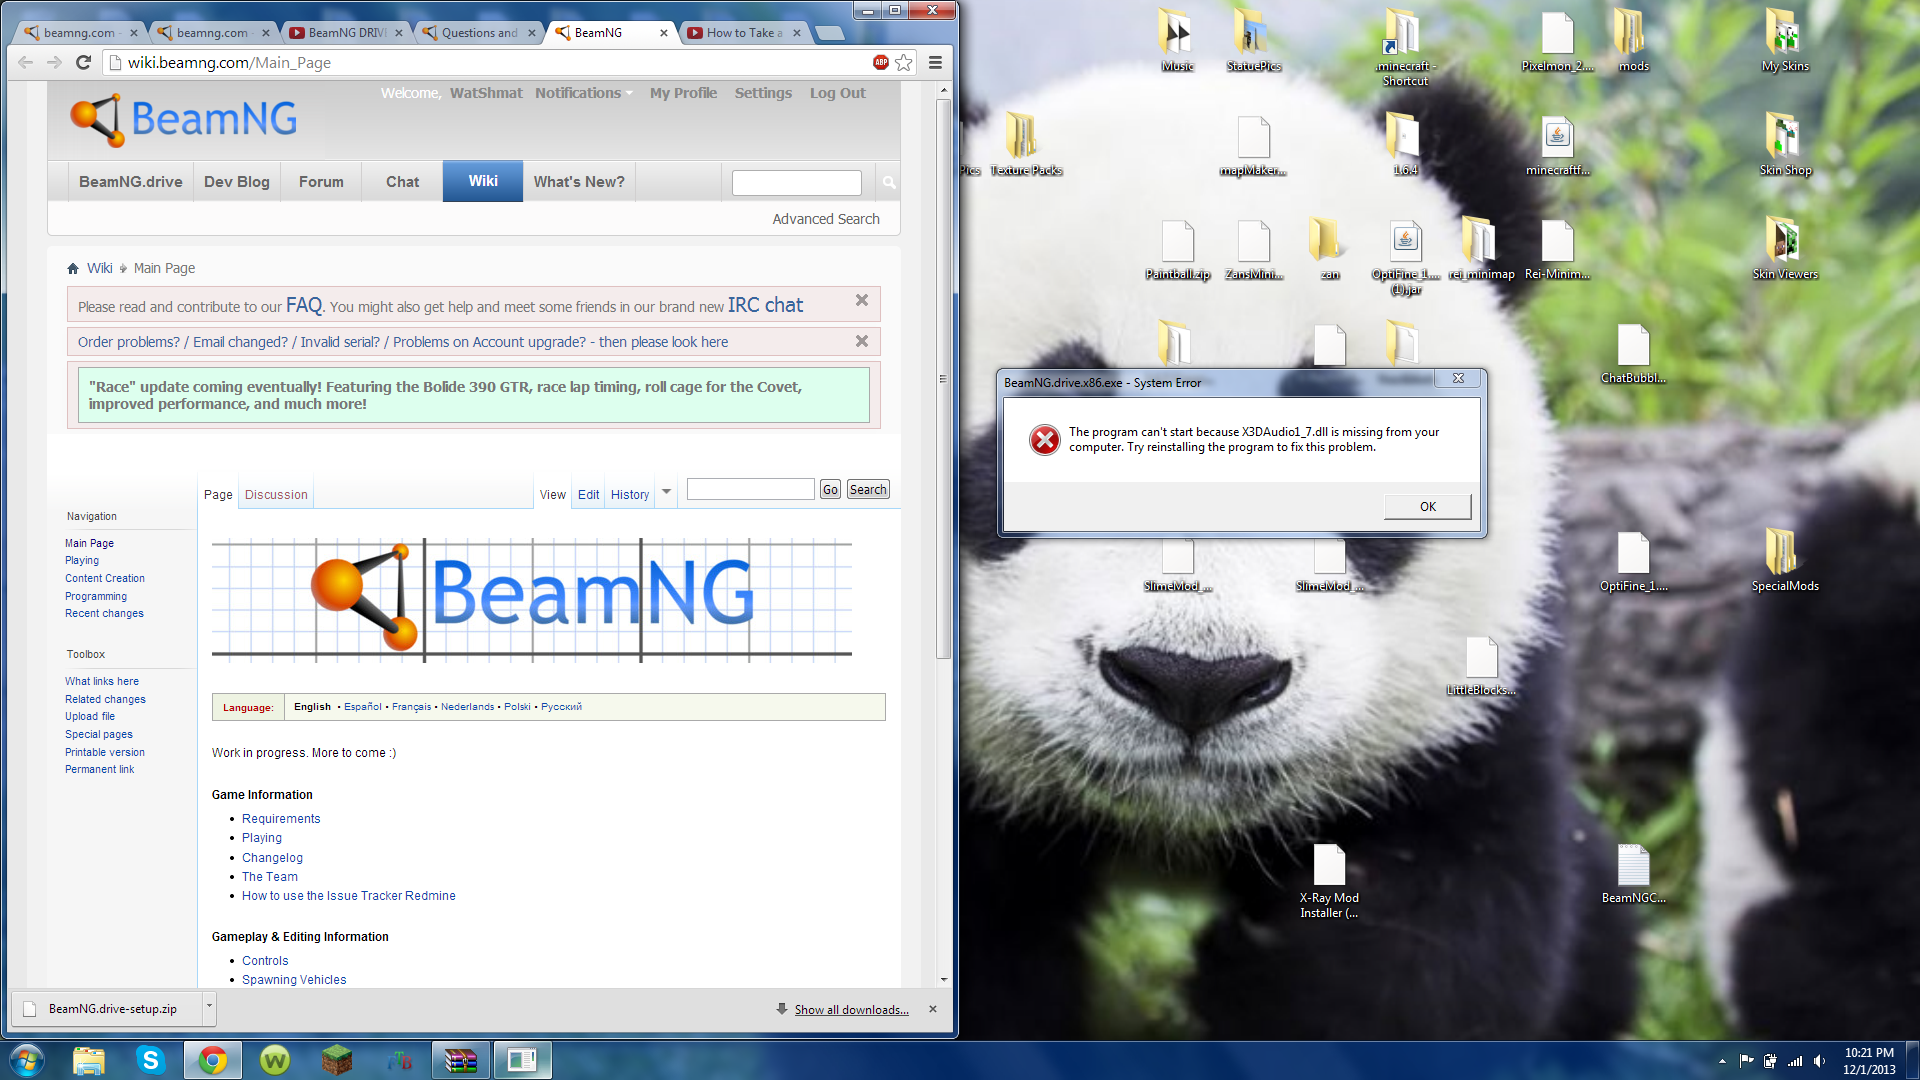Open the page actions dropdown arrow

[x=667, y=491]
